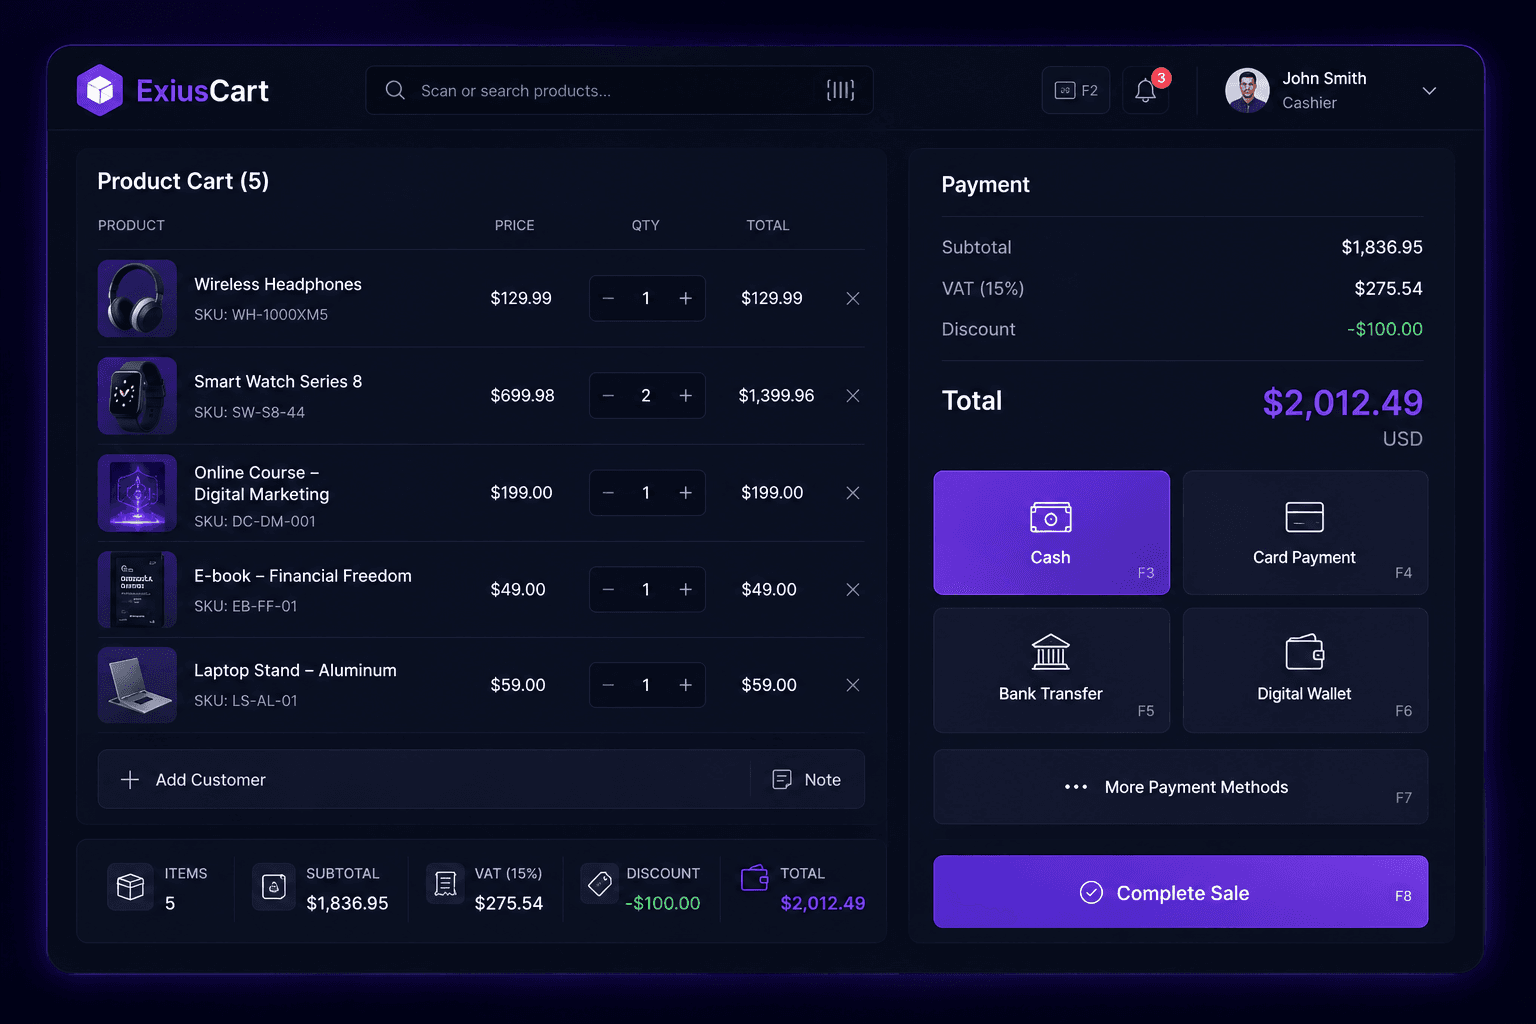1536x1024 pixels.
Task: Remove Smart Watch Series 8 from cart
Action: [853, 396]
